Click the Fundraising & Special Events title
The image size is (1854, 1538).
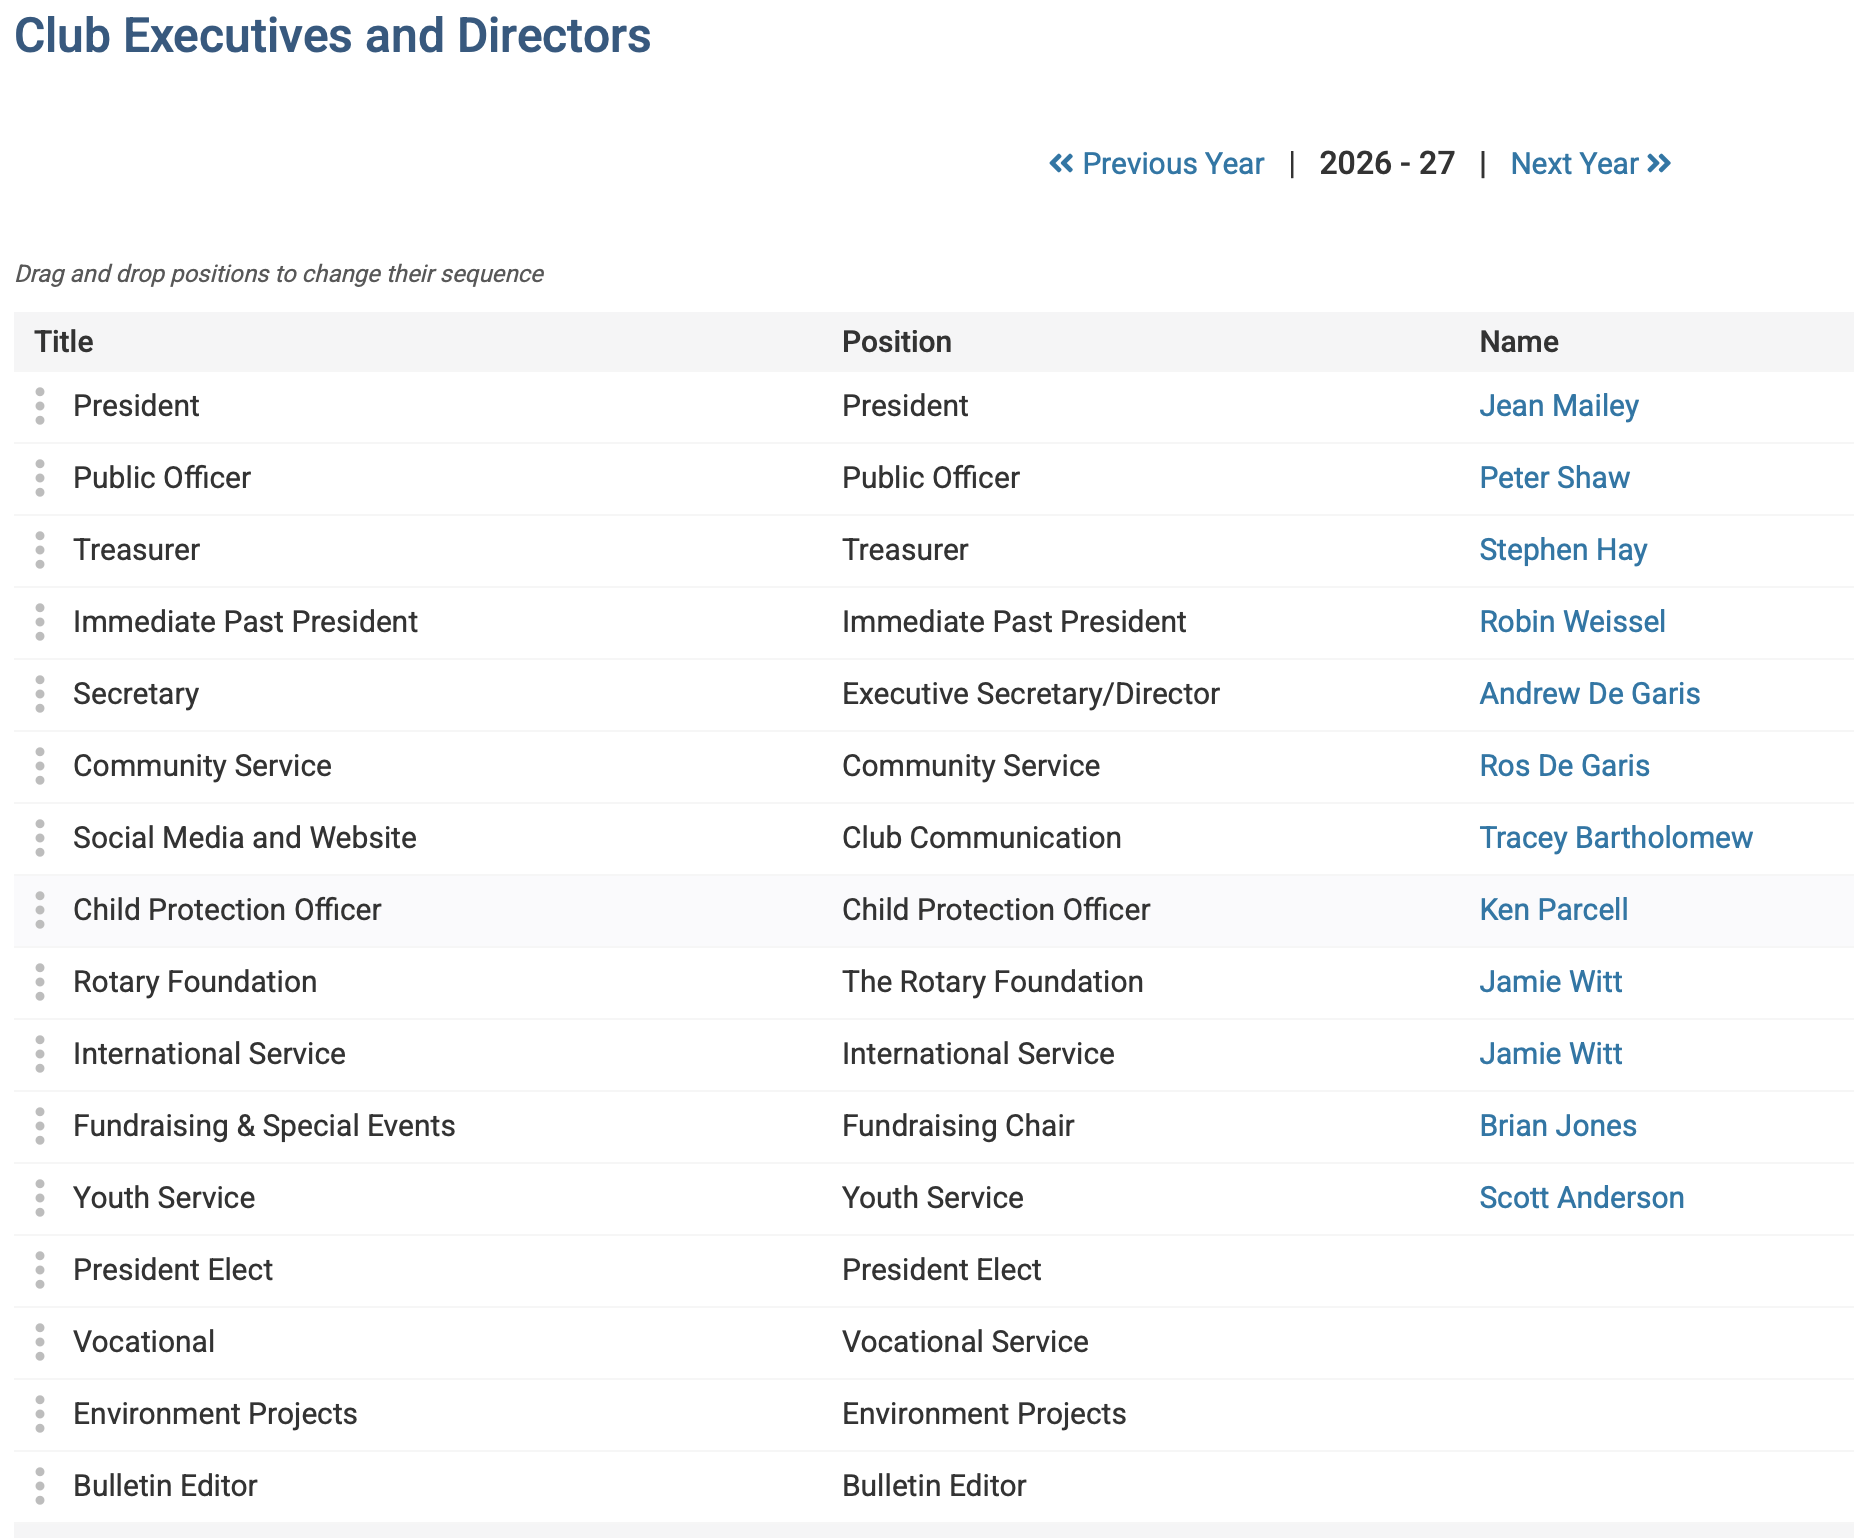point(264,1126)
